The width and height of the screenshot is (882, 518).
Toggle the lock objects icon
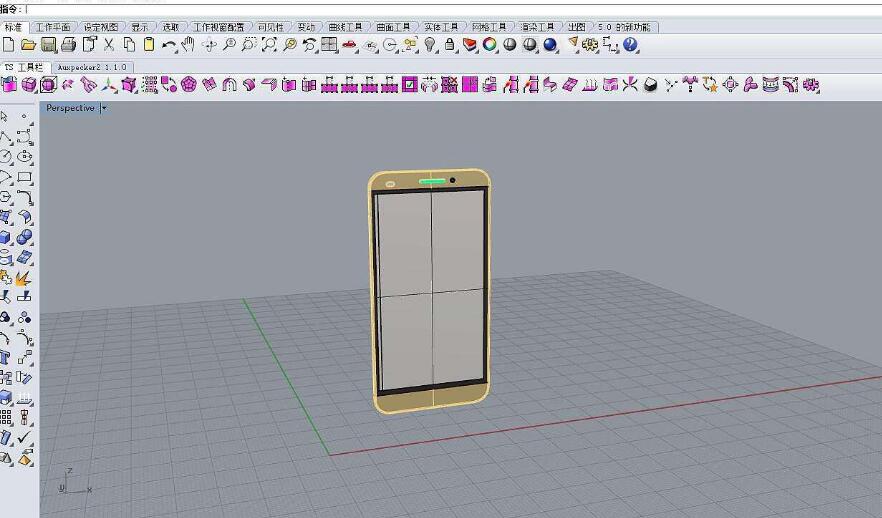click(450, 45)
